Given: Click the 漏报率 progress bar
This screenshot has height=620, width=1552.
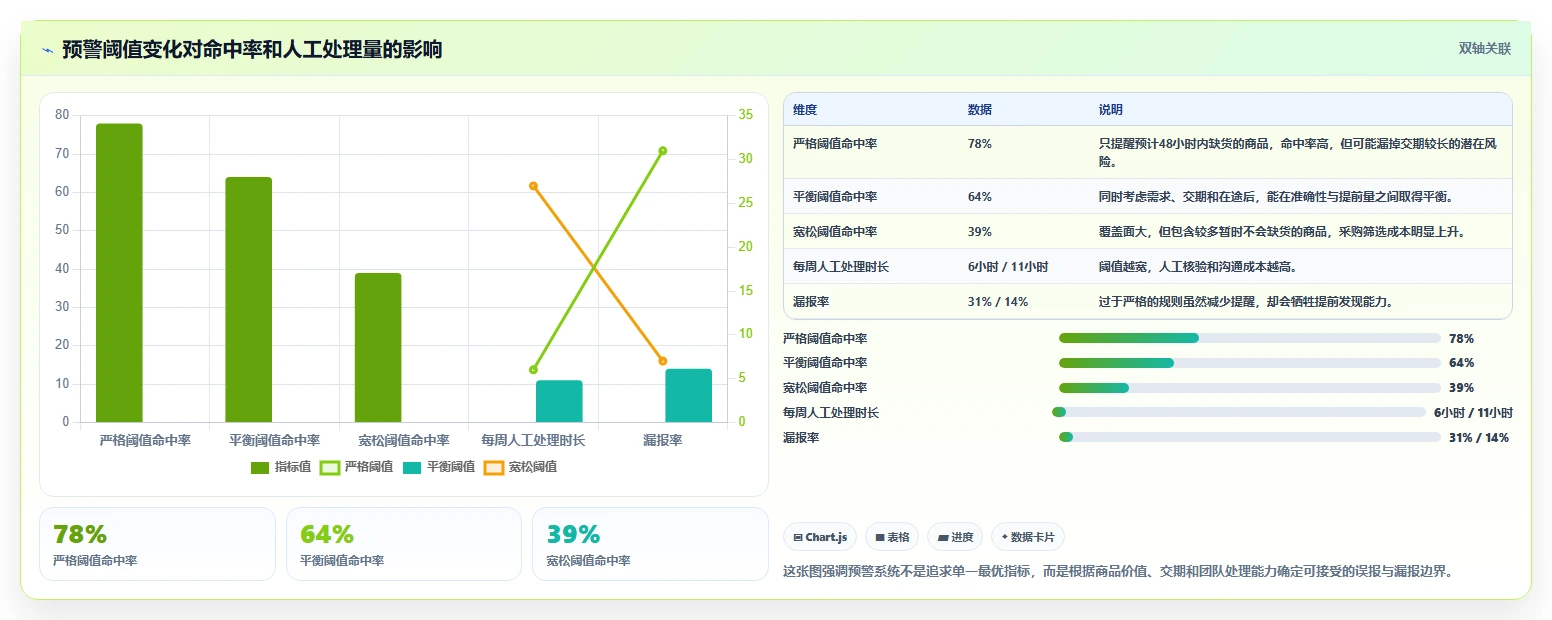Looking at the screenshot, I should coord(1250,437).
